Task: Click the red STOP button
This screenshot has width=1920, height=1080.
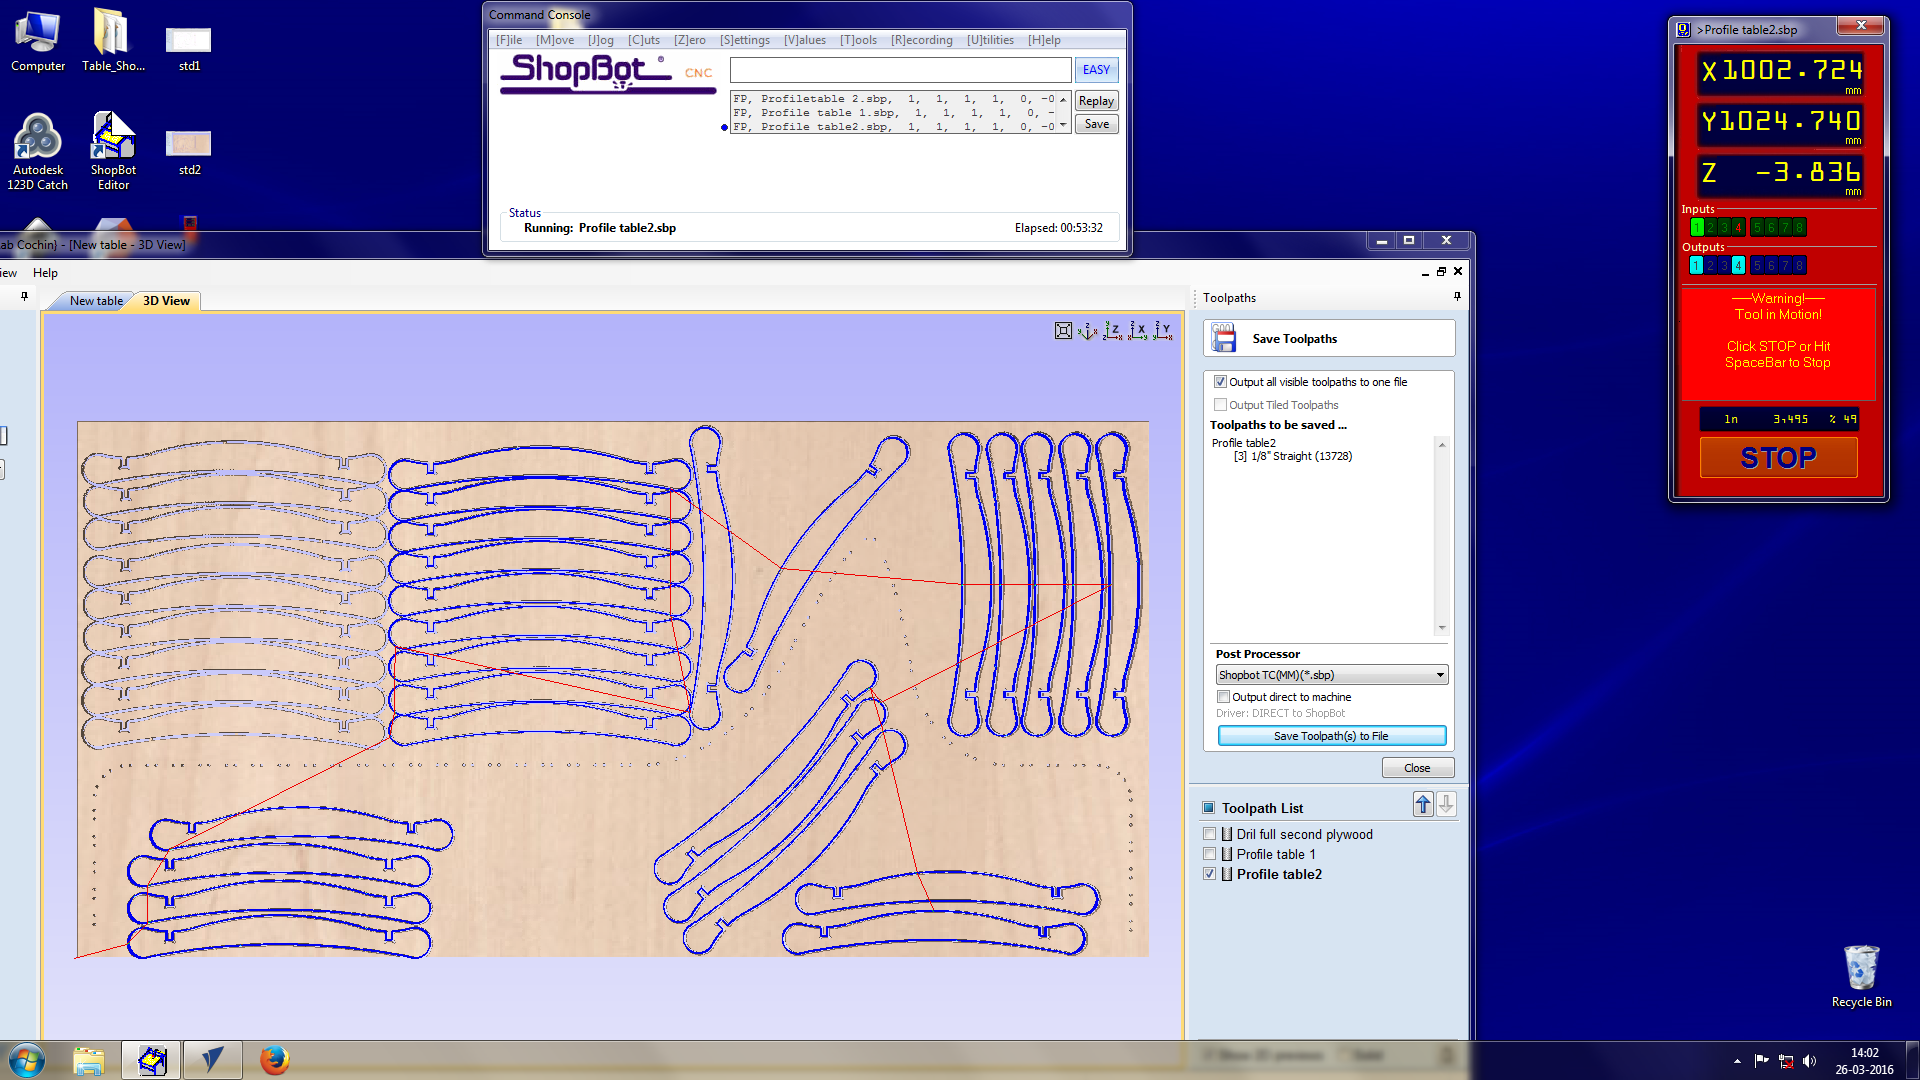Action: tap(1778, 458)
